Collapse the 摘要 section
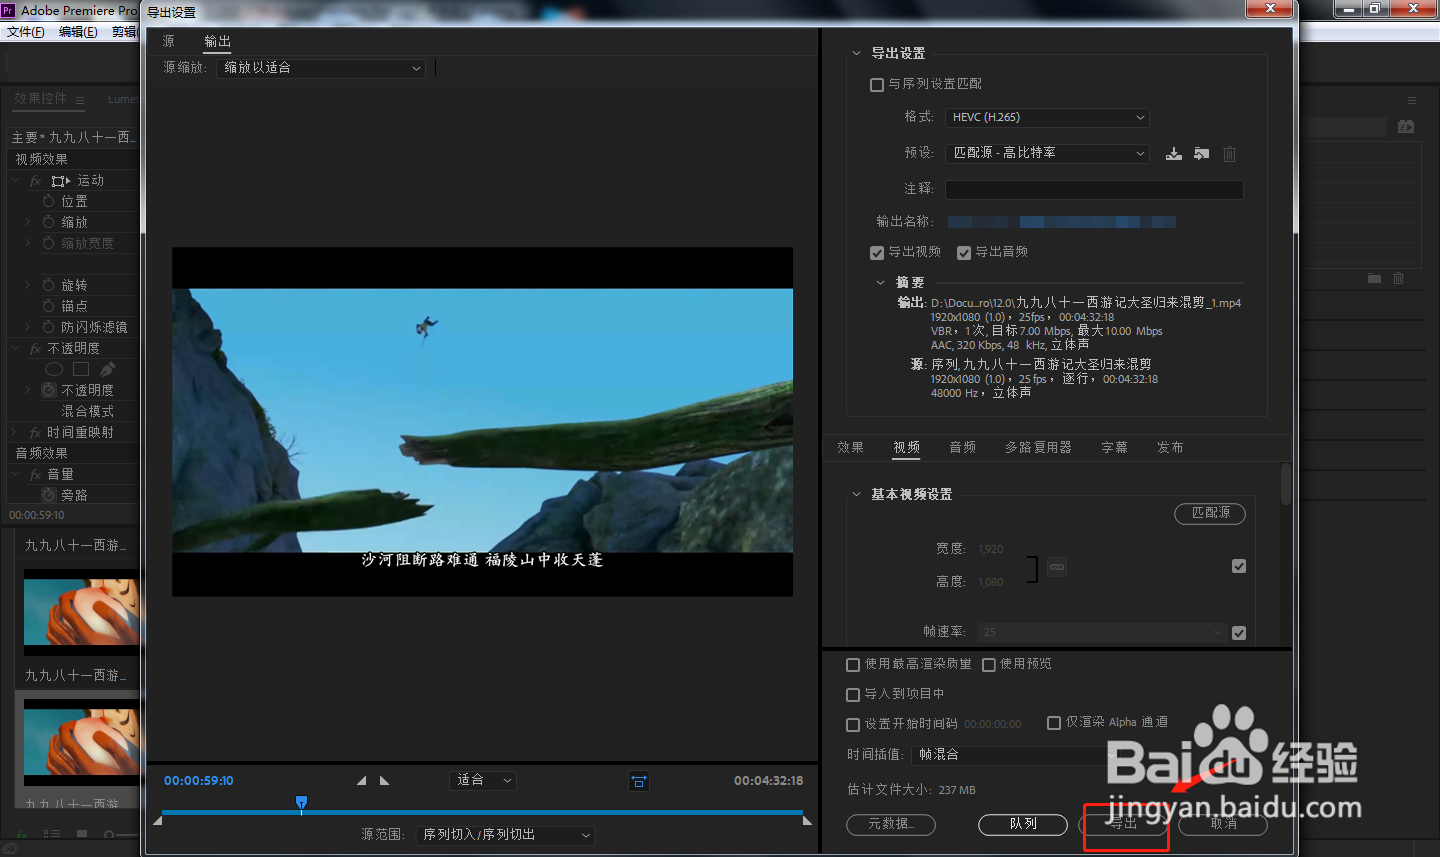Viewport: 1440px width, 857px height. point(880,283)
